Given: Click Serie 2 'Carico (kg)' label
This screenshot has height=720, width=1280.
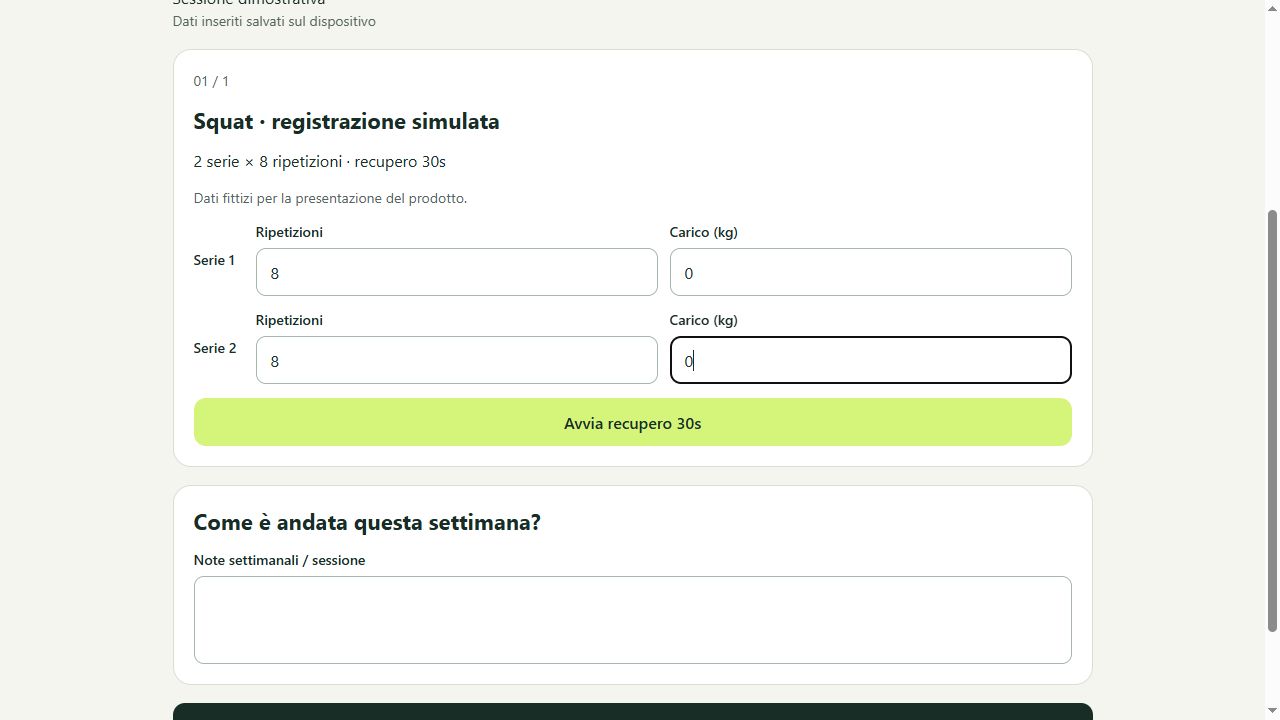Looking at the screenshot, I should pyautogui.click(x=703, y=320).
